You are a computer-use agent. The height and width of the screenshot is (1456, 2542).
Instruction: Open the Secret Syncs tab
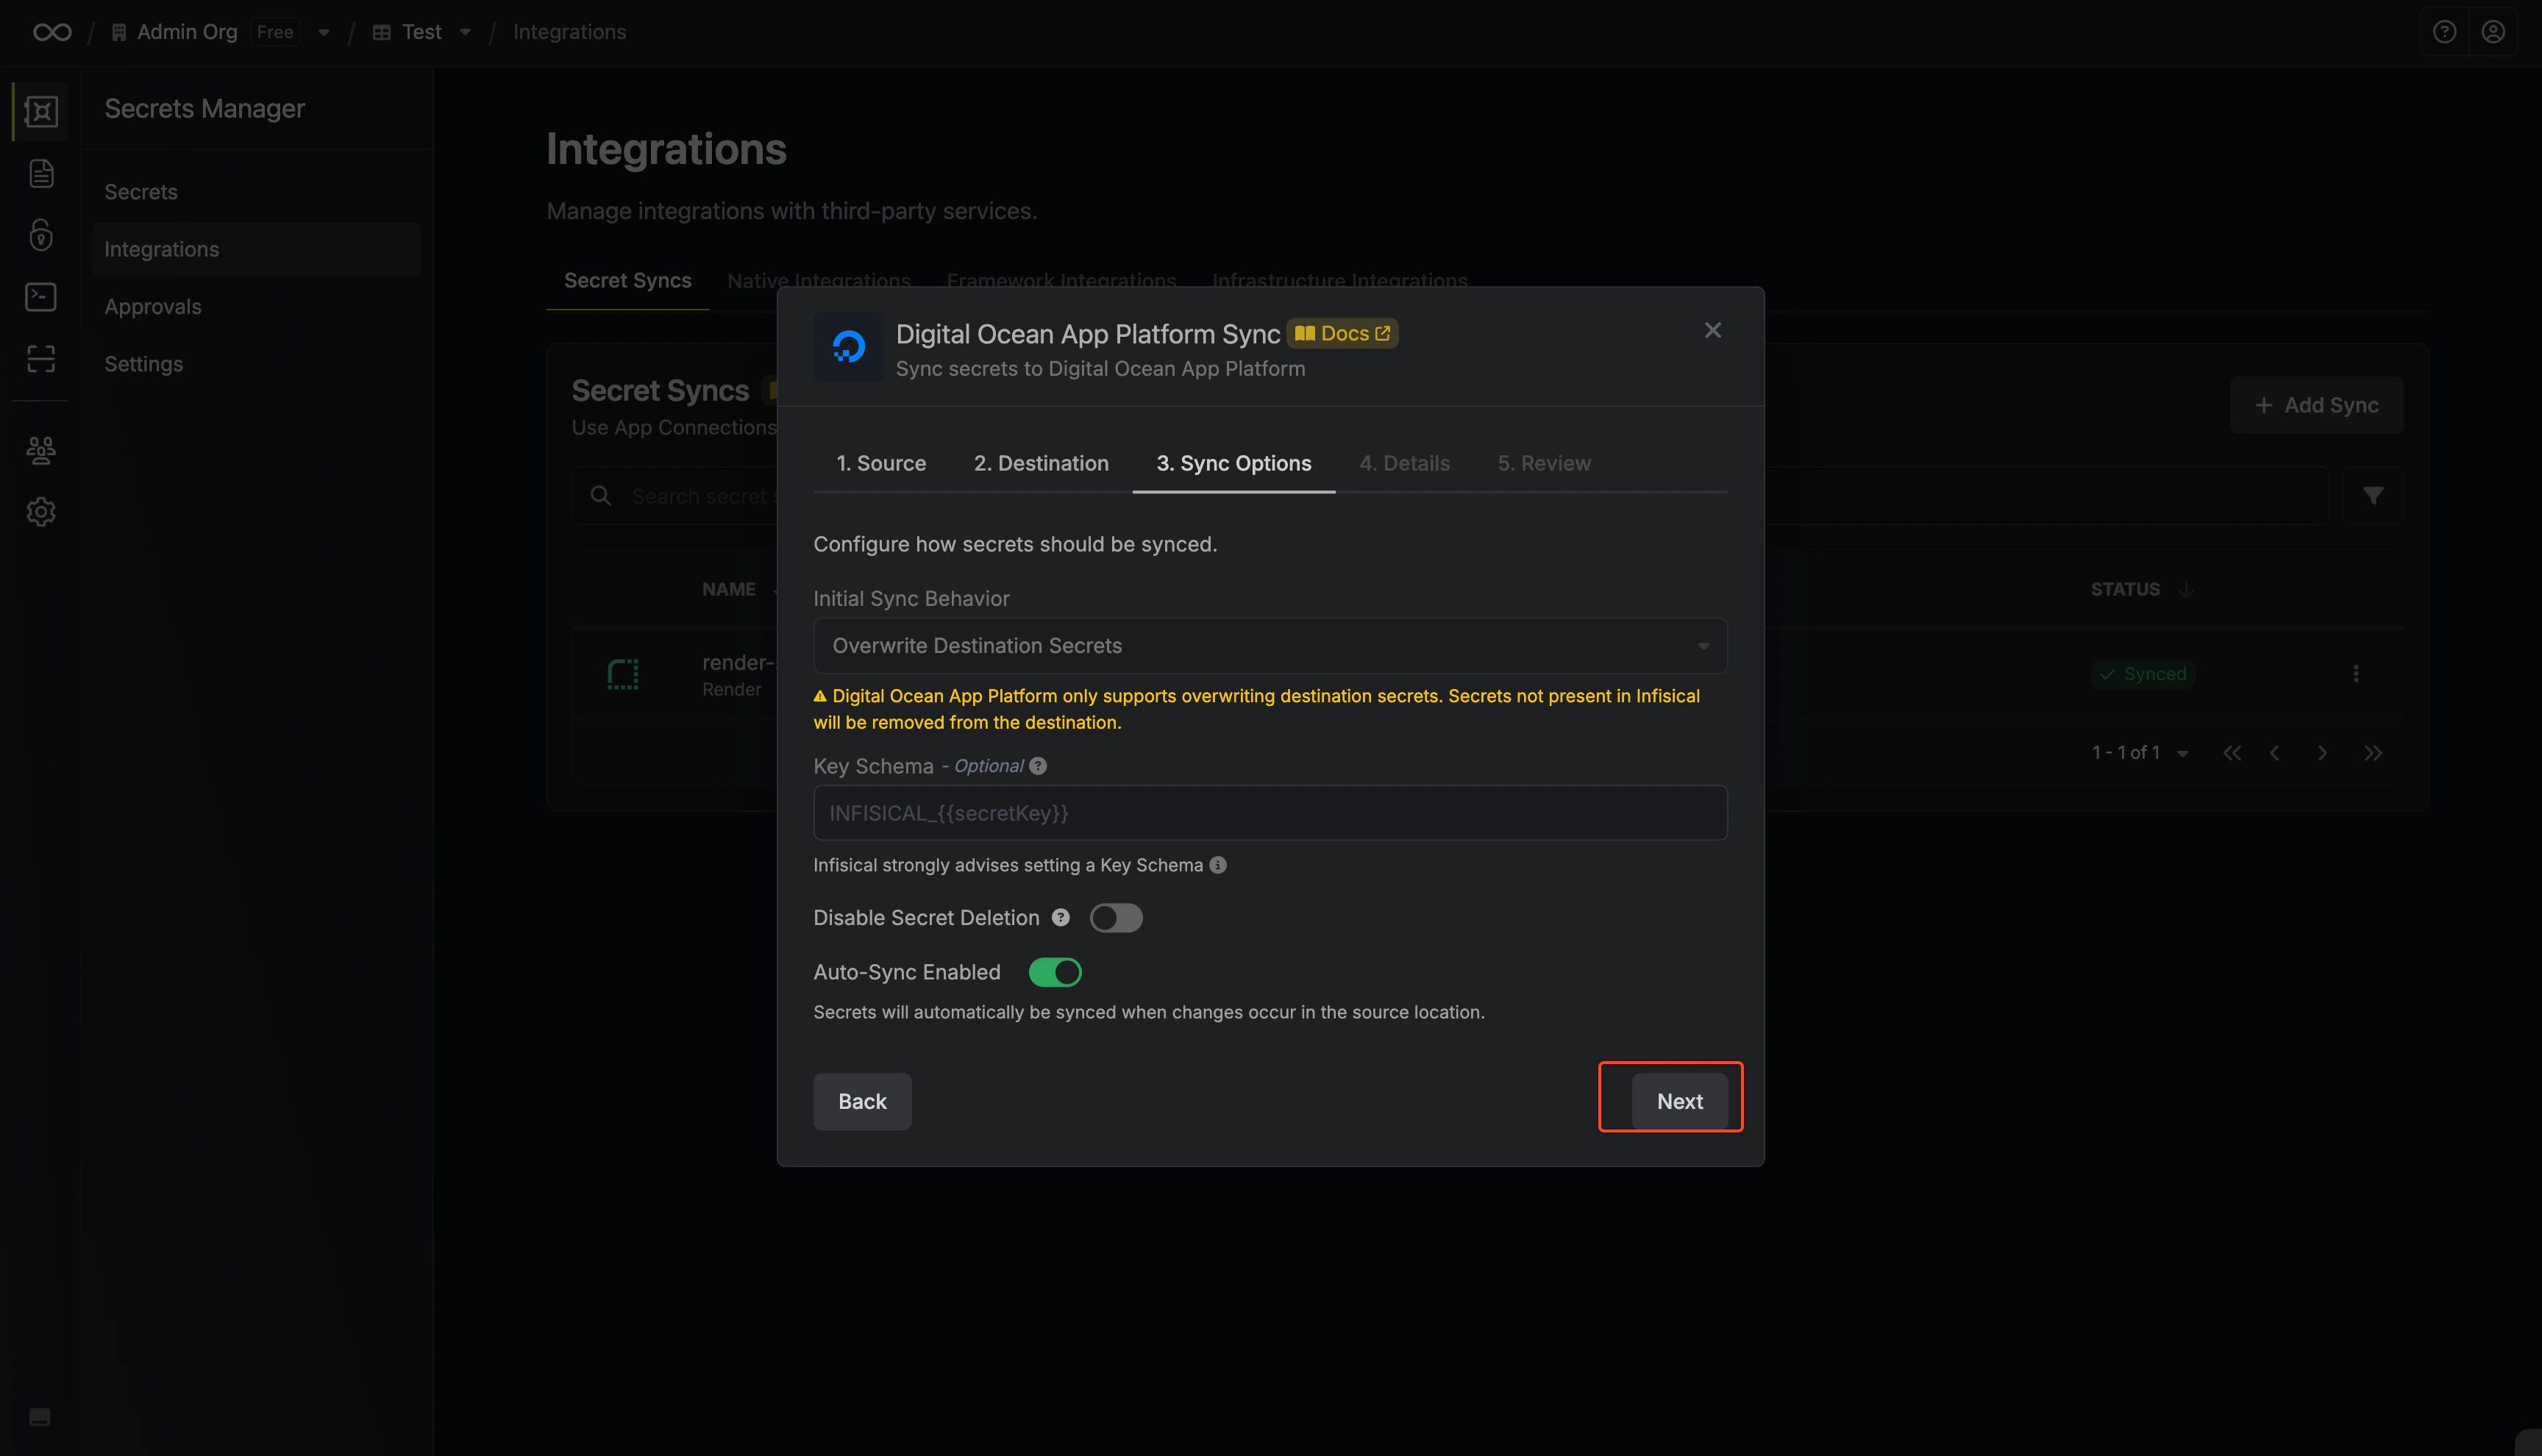(627, 281)
